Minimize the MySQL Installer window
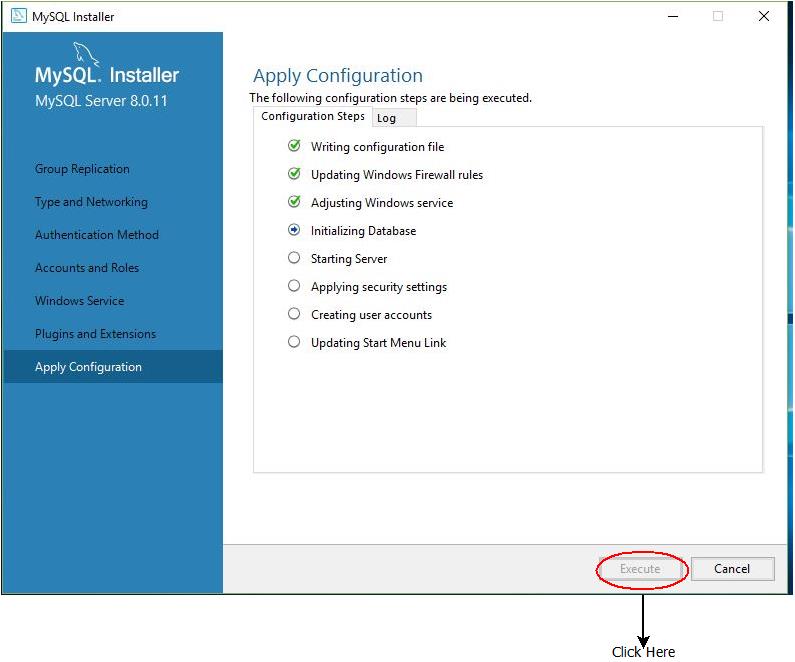 point(673,16)
